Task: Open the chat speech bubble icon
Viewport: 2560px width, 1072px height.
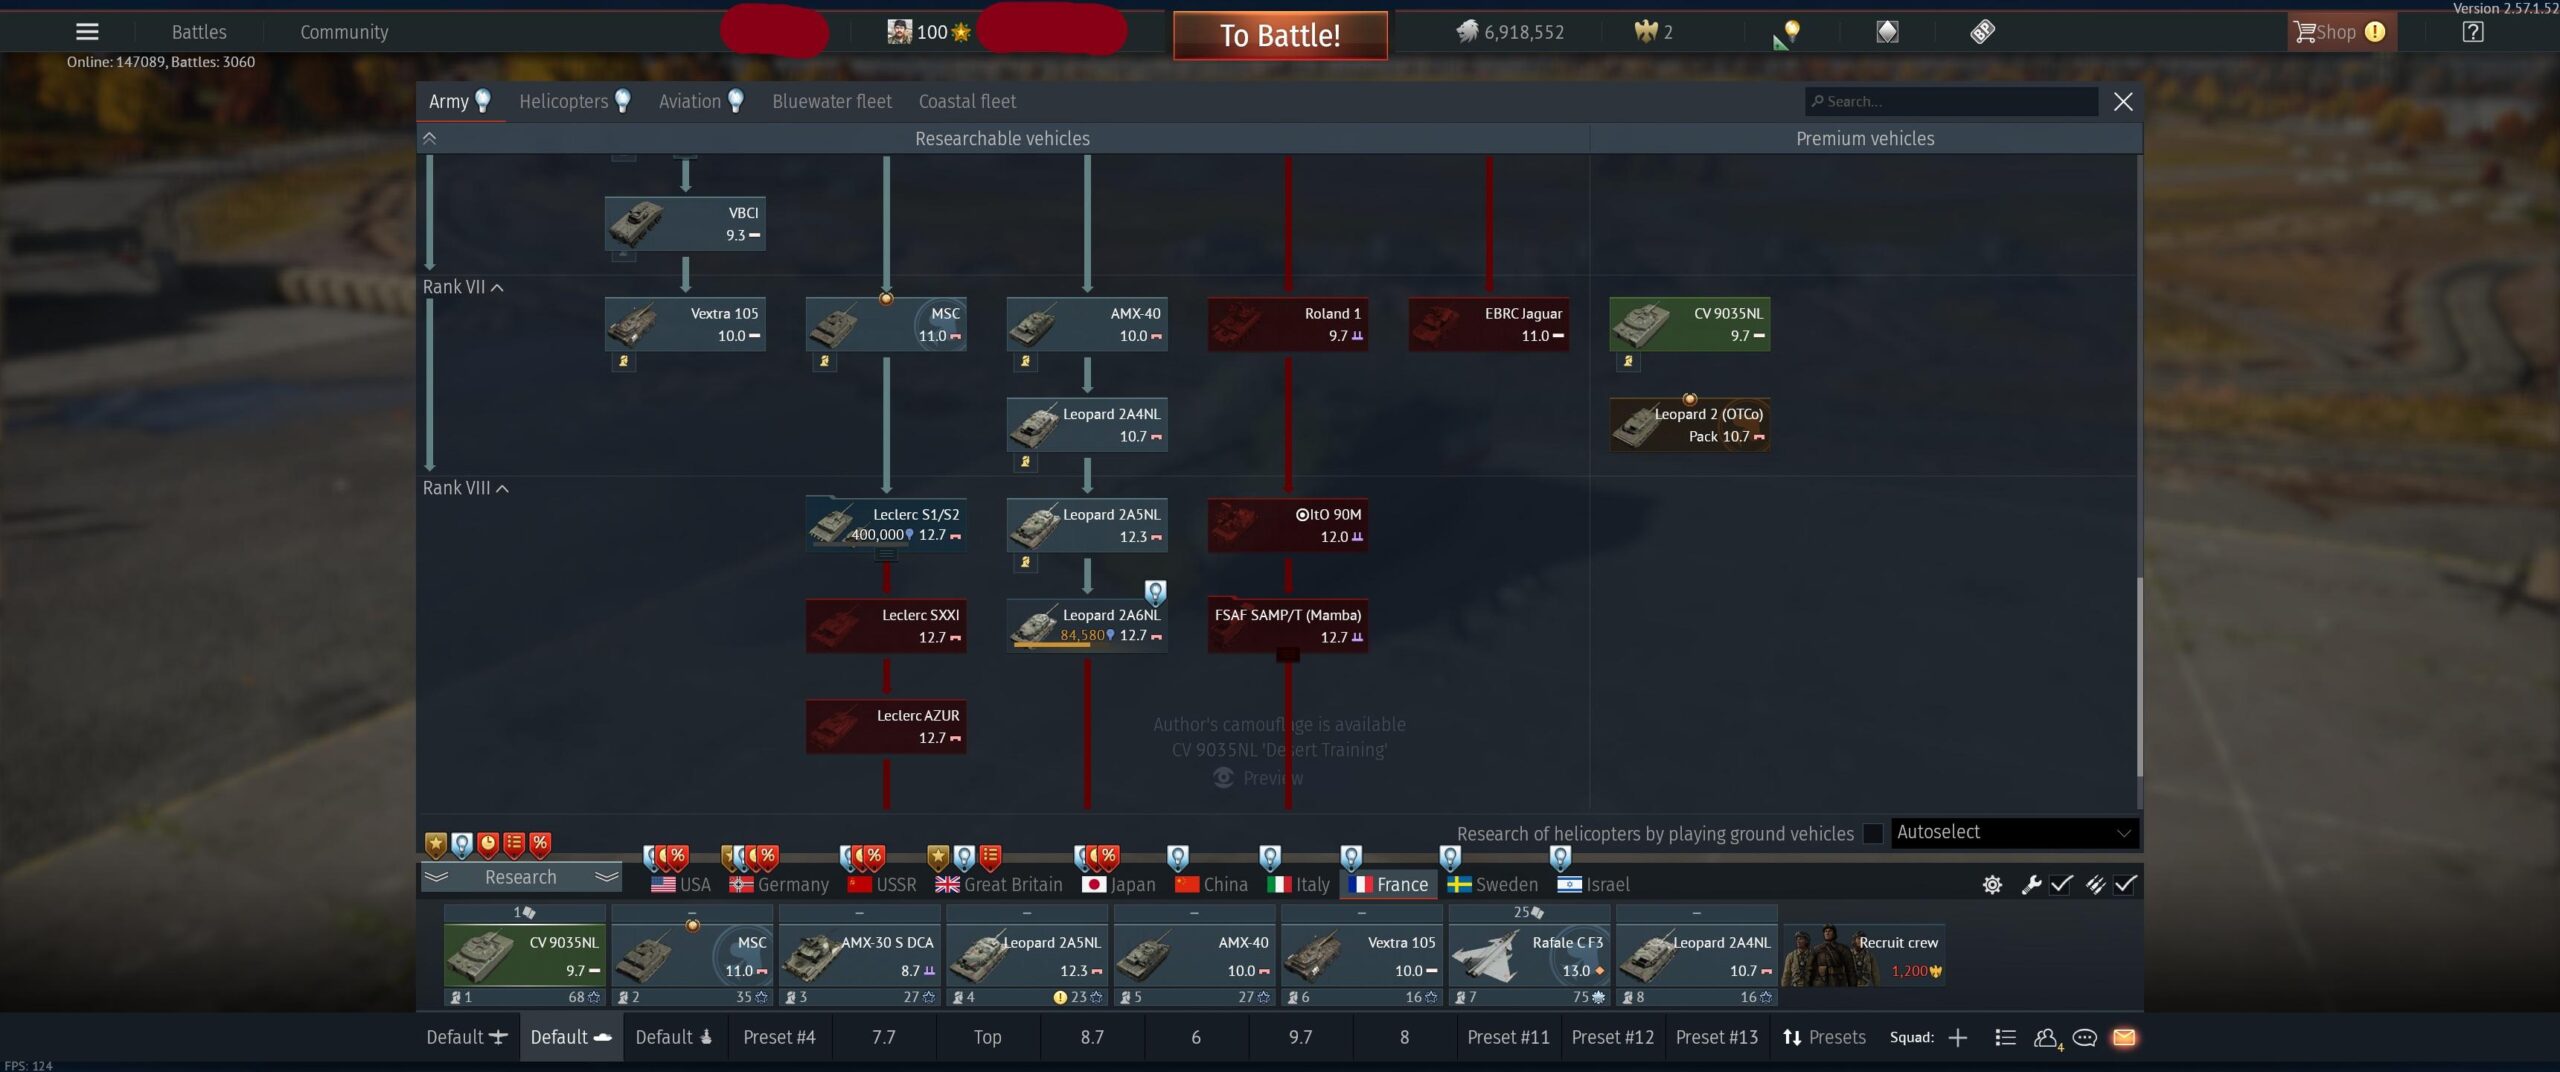Action: tap(2085, 1038)
